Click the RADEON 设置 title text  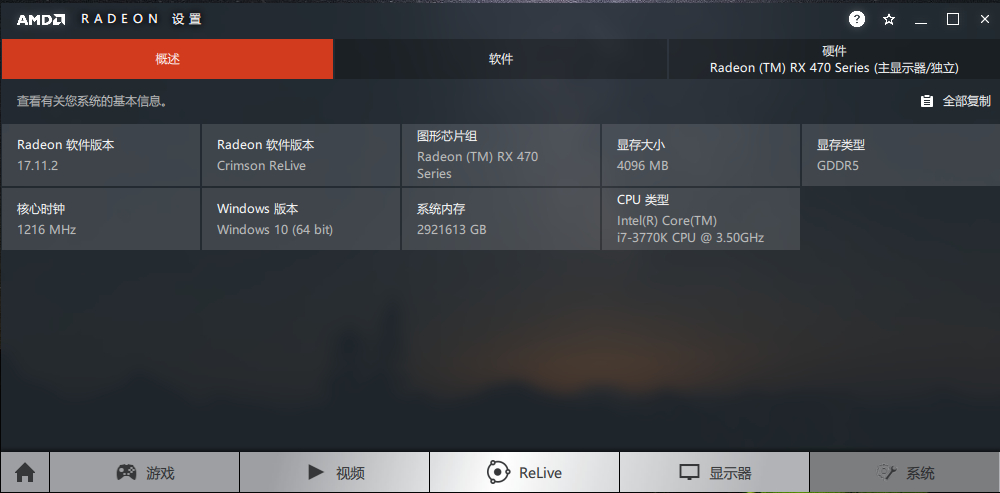pyautogui.click(x=142, y=19)
